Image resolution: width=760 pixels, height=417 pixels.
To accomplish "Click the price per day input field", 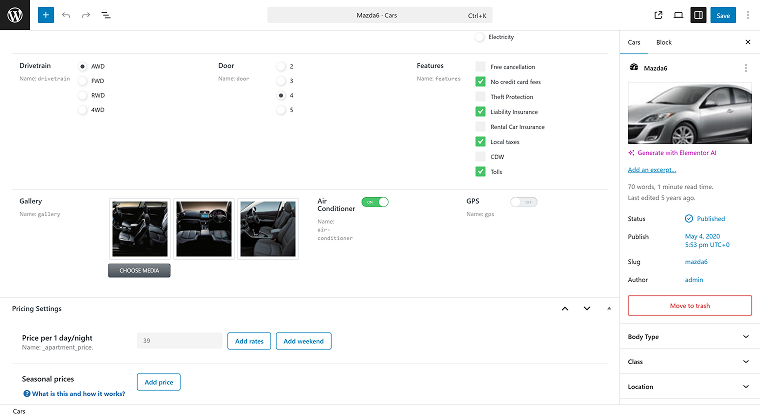I will tap(179, 341).
